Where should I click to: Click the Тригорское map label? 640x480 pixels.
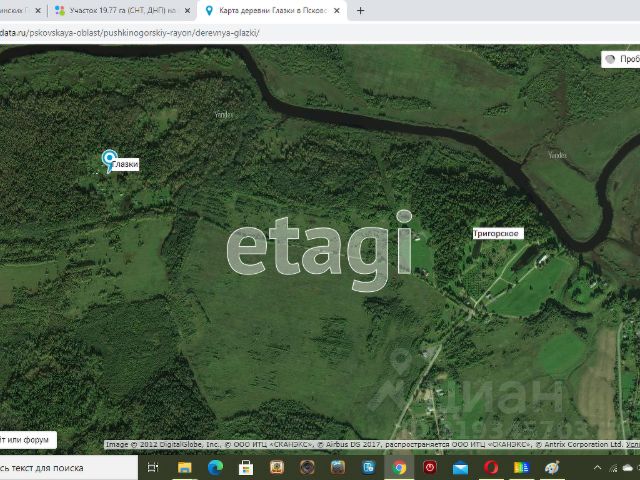click(x=498, y=233)
